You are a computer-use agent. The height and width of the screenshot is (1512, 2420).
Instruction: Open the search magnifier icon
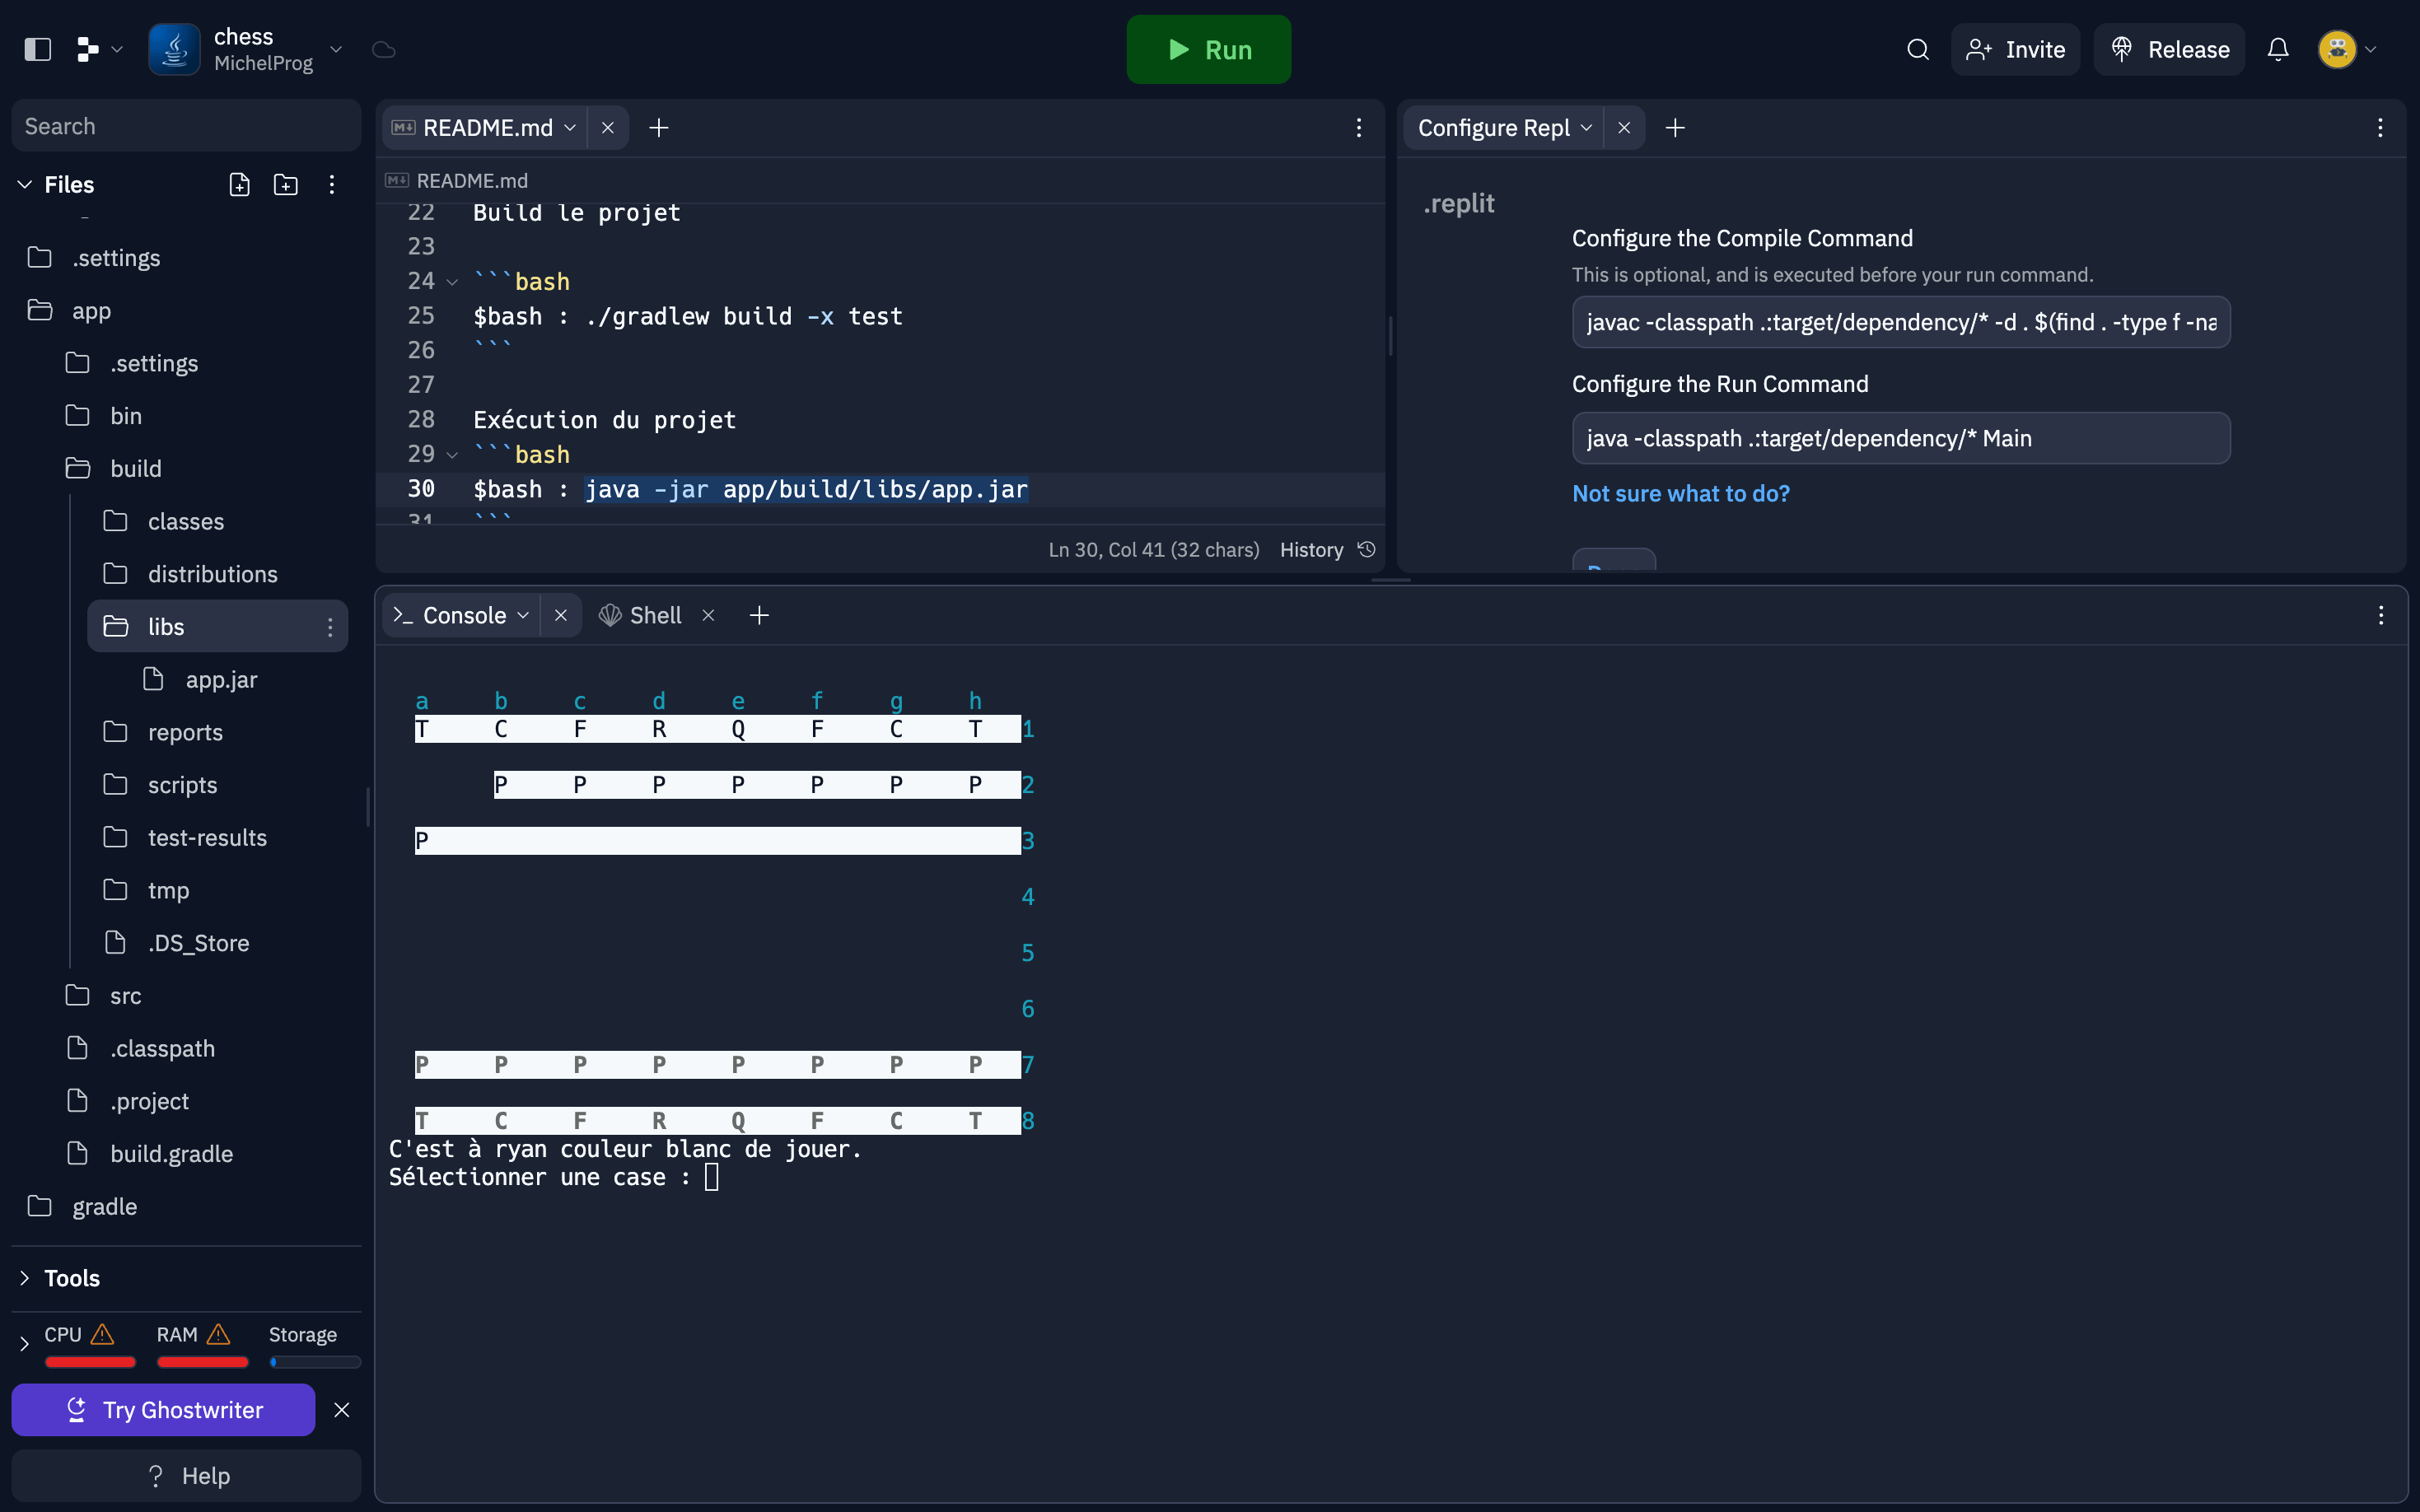pos(1917,49)
